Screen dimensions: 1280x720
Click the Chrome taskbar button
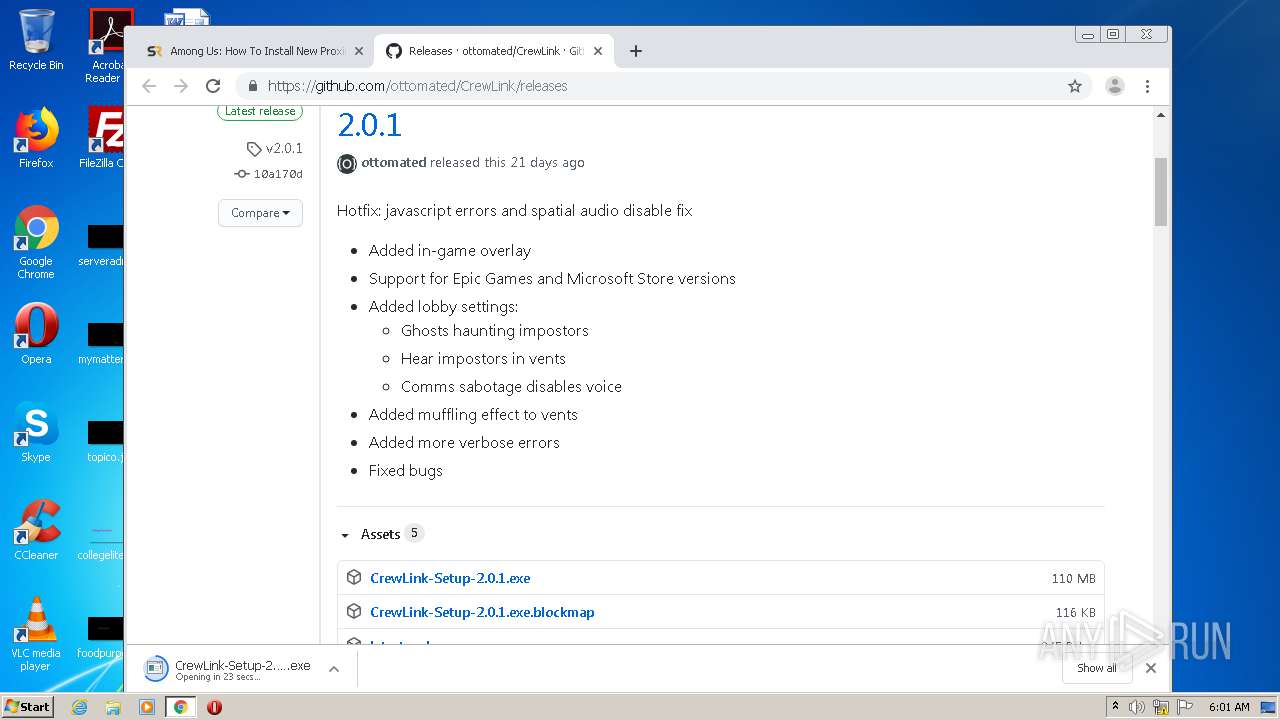coord(181,707)
